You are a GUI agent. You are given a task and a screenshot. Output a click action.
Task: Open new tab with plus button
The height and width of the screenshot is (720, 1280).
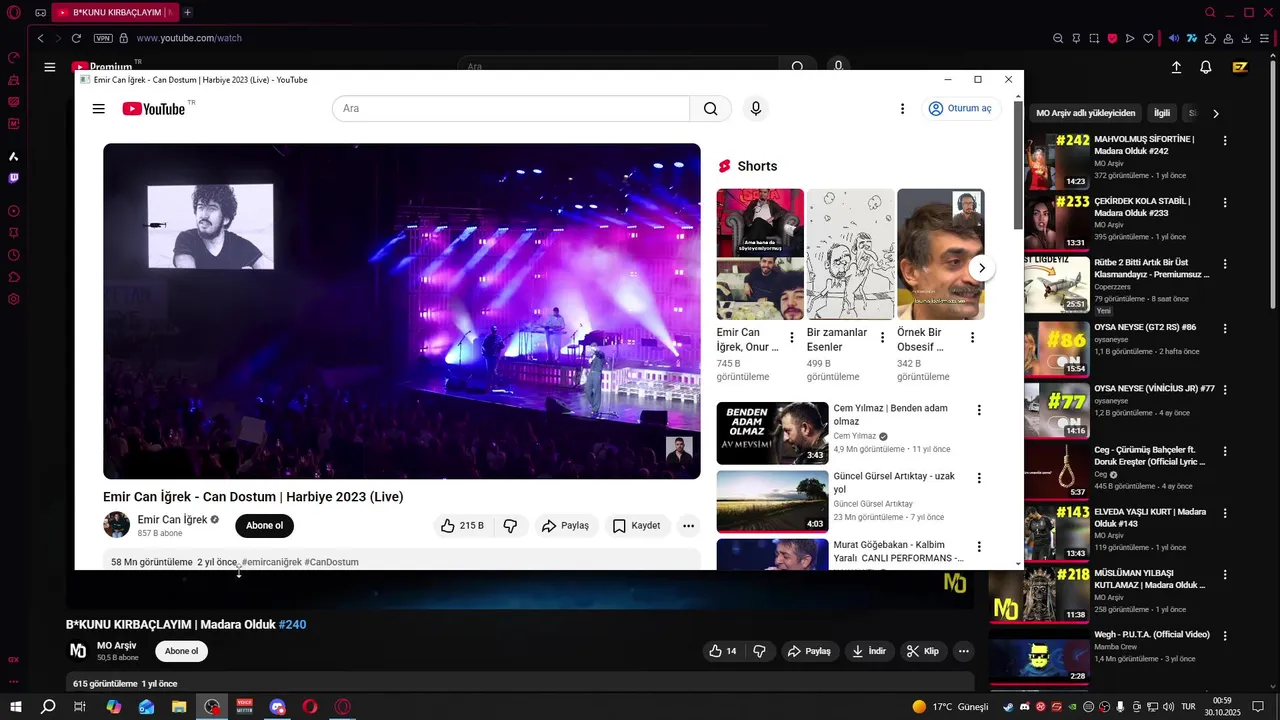click(x=187, y=12)
